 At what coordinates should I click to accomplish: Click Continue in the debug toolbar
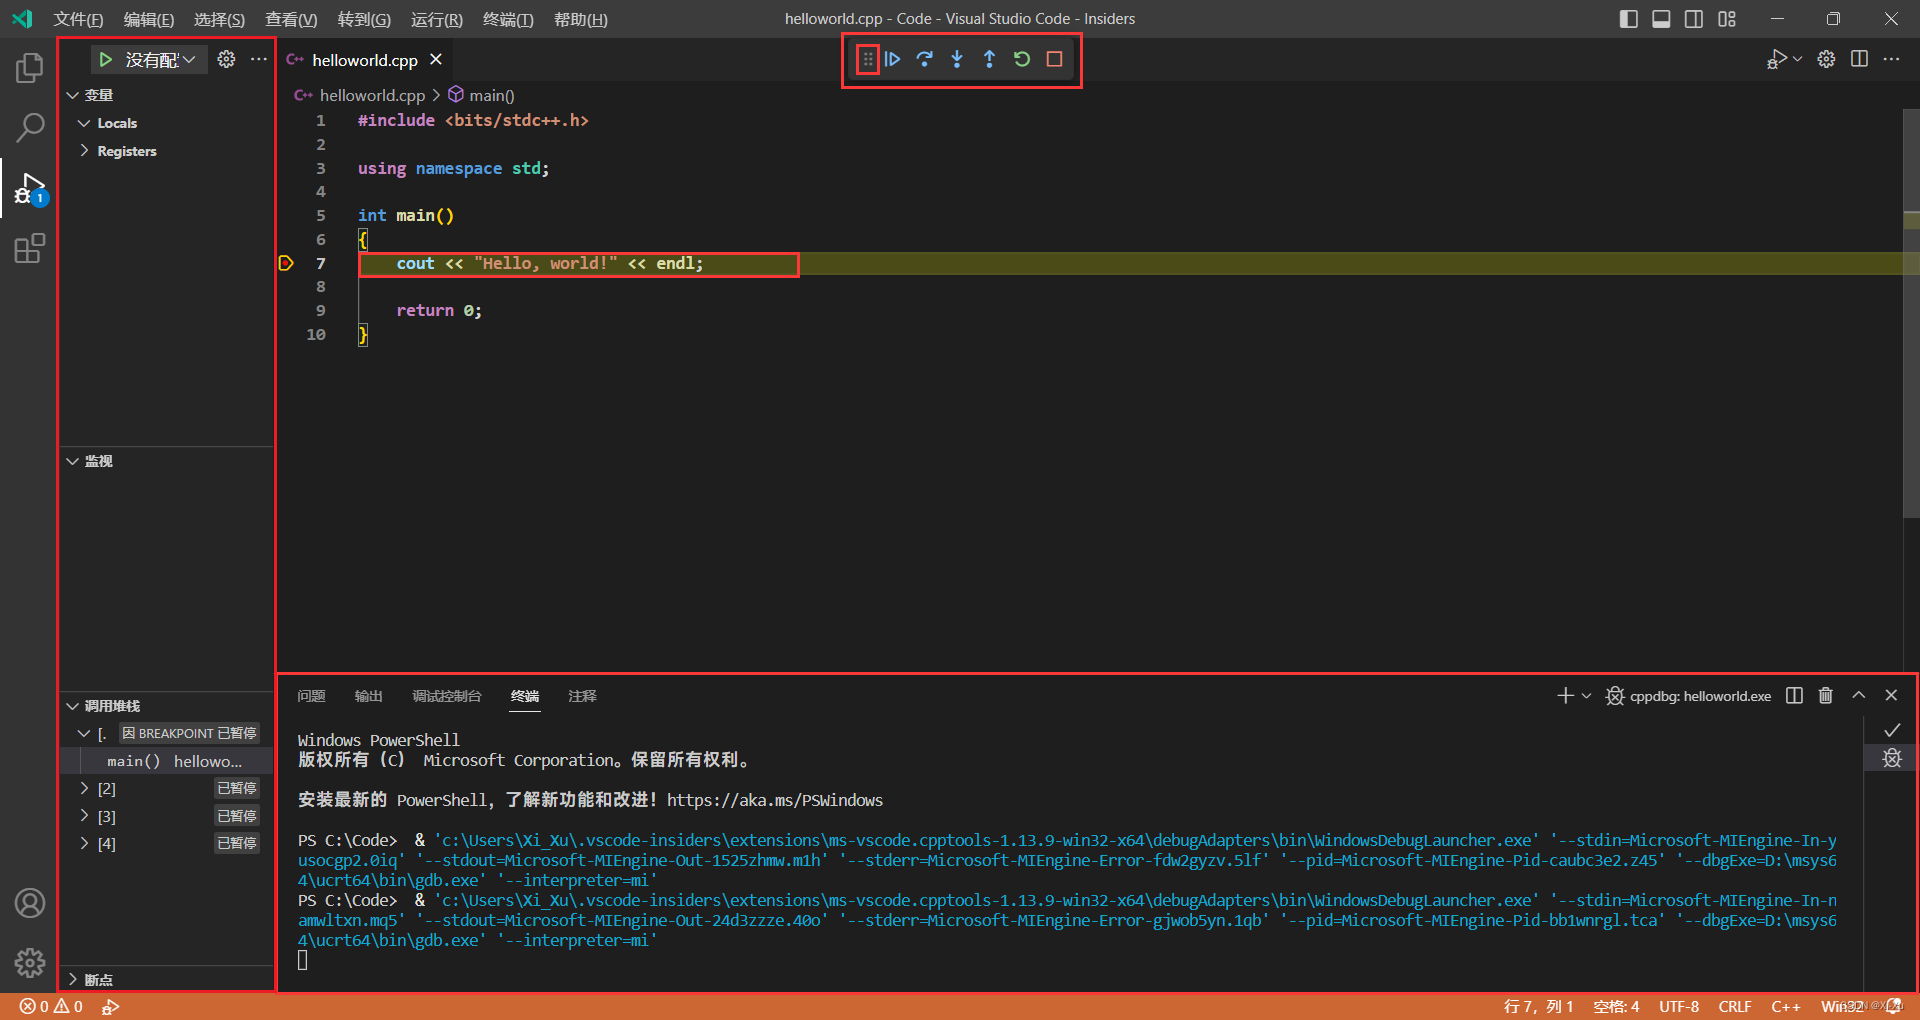coord(893,59)
